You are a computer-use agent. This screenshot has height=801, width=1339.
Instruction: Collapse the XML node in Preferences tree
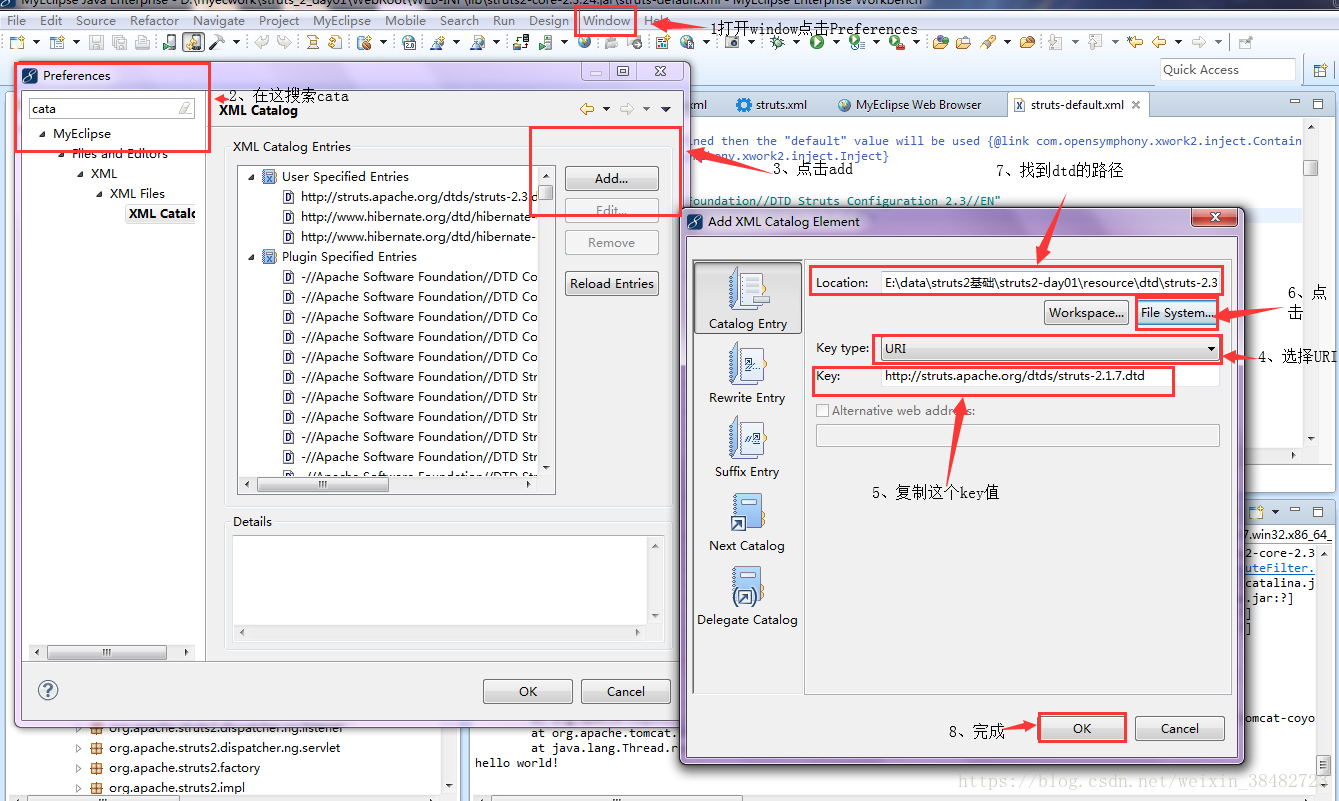(x=80, y=174)
